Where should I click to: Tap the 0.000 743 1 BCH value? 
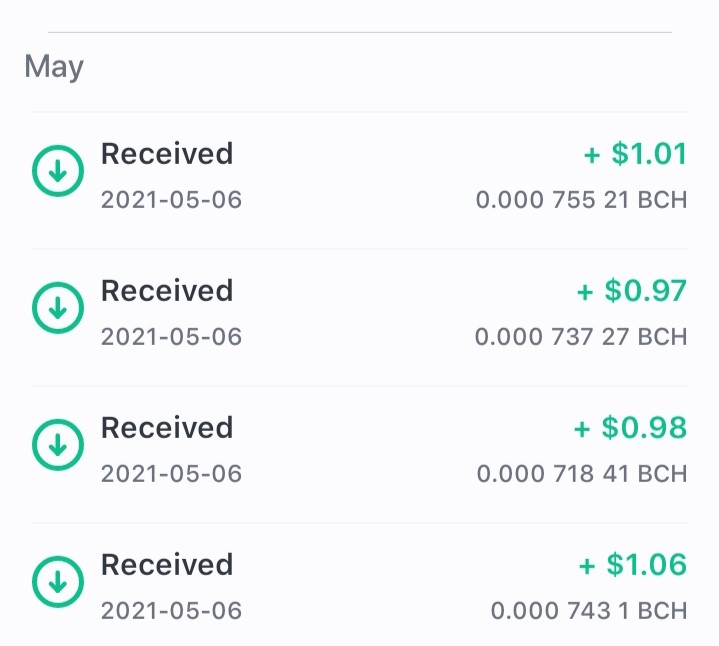[589, 611]
